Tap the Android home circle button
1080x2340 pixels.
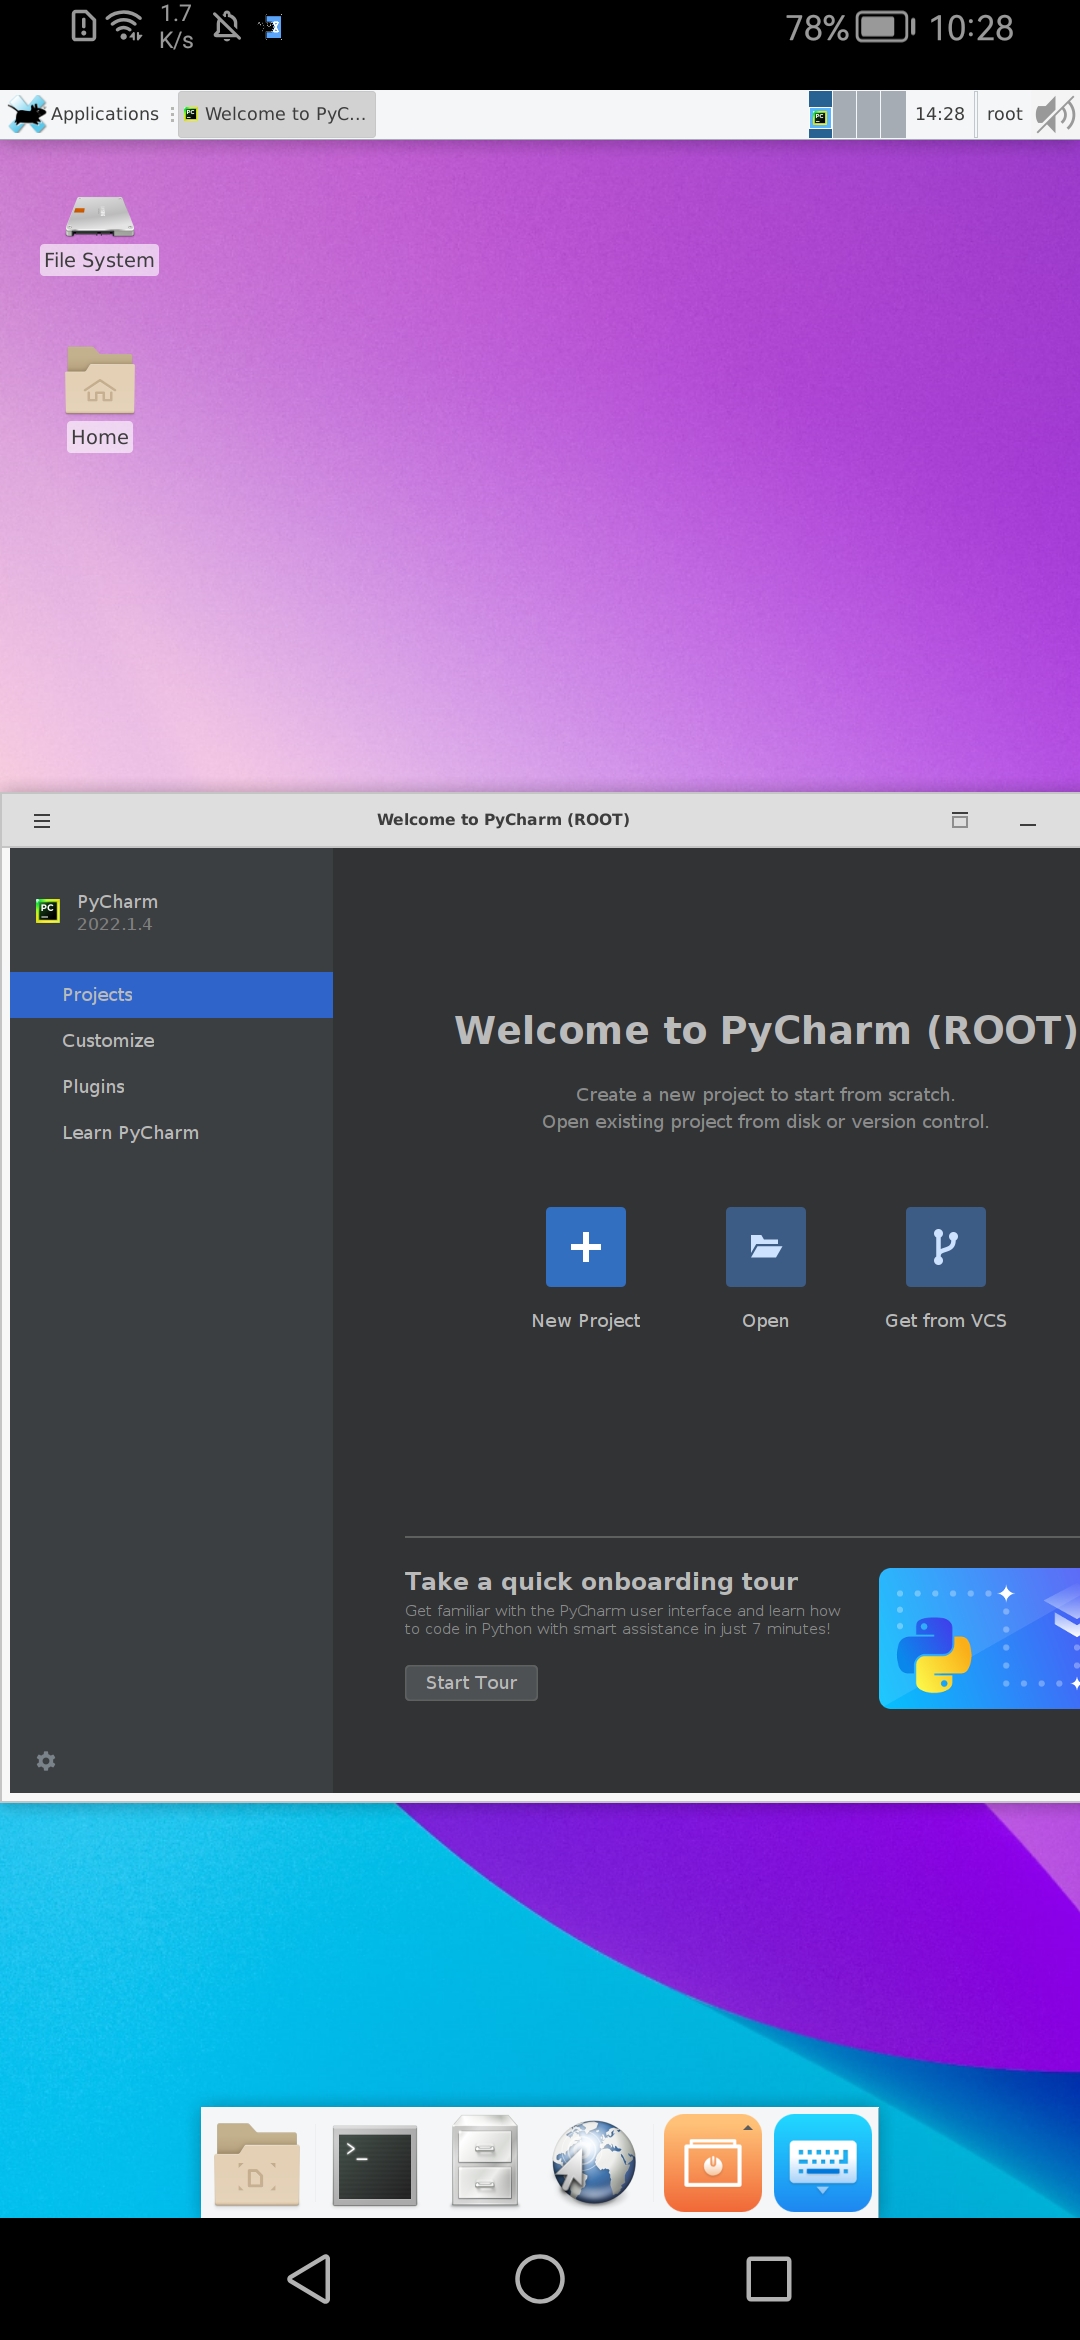click(540, 2279)
